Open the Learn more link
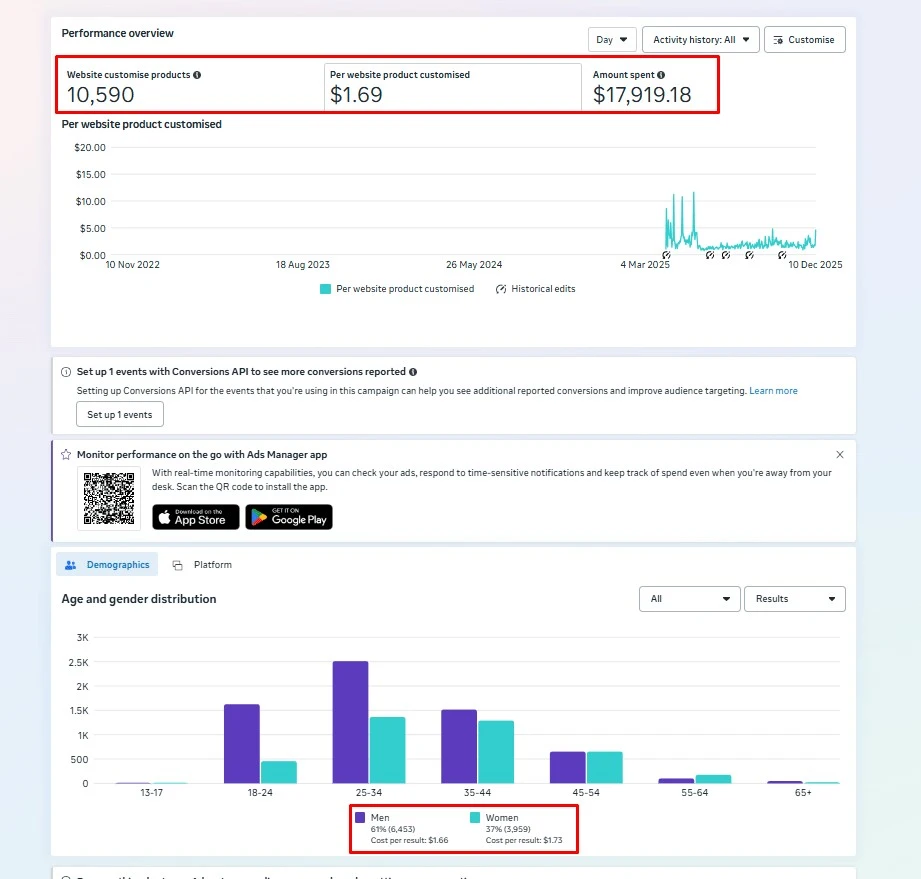The width and height of the screenshot is (921, 879). [773, 391]
